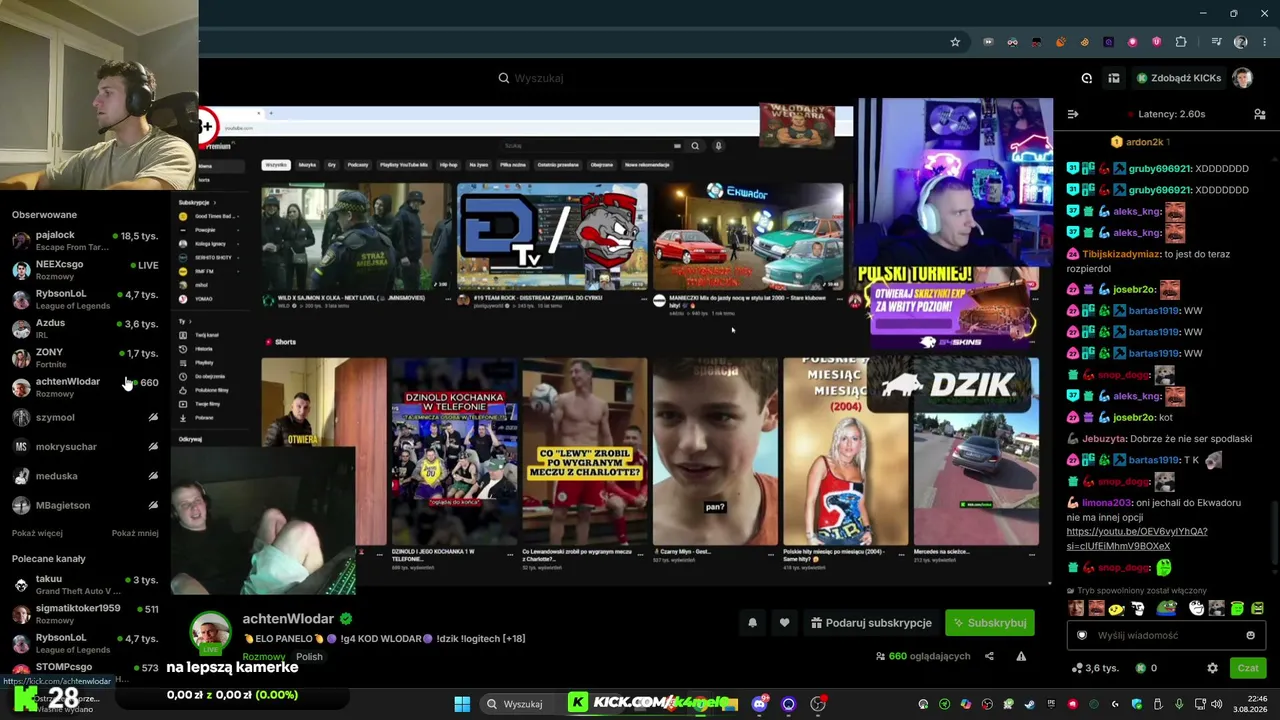The image size is (1280, 720).
Task: Open pajalock channel in followed list
Action: pyautogui.click(x=85, y=240)
